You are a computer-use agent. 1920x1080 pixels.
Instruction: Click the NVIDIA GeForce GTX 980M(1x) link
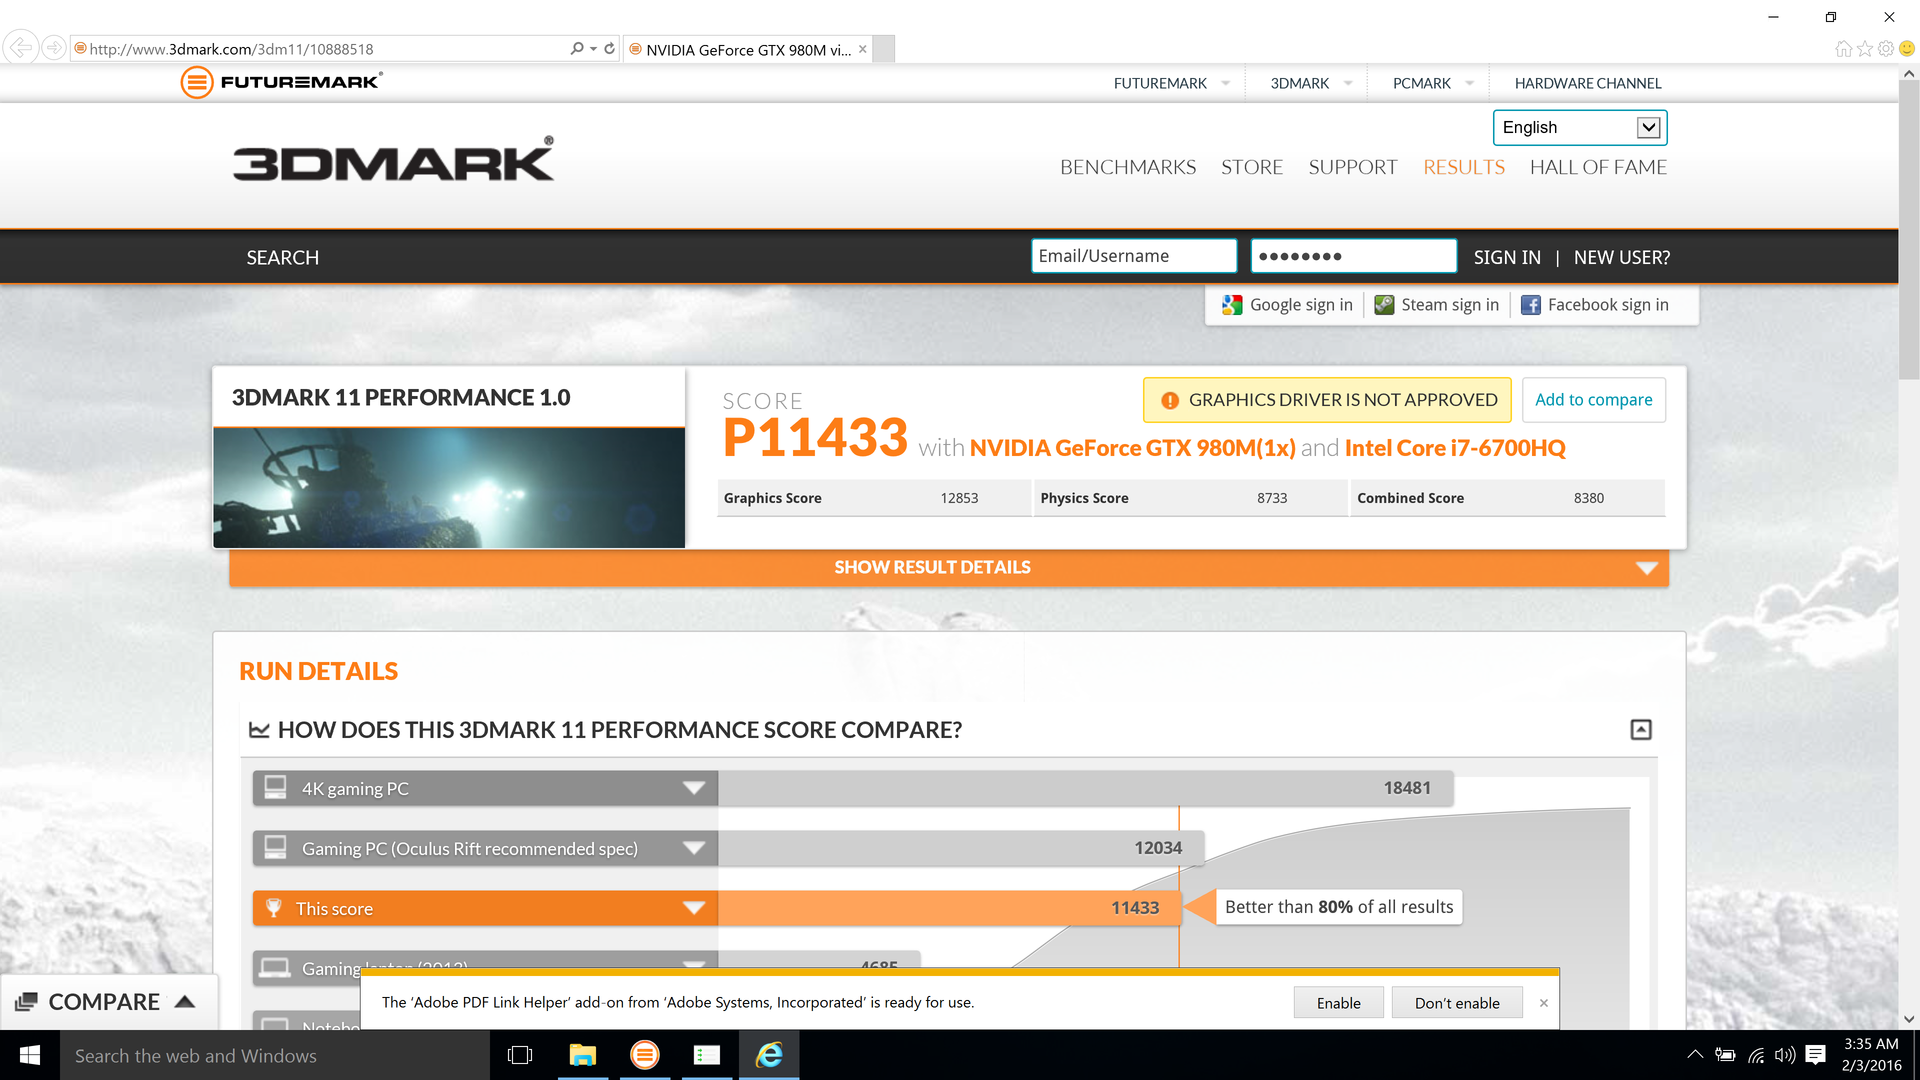coord(1133,448)
